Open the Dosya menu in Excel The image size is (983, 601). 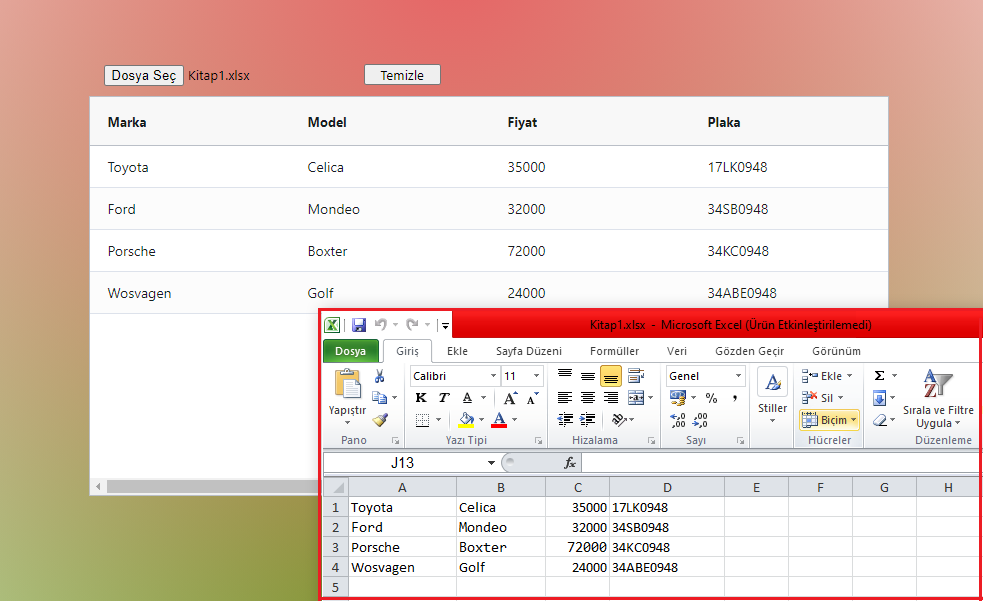351,351
